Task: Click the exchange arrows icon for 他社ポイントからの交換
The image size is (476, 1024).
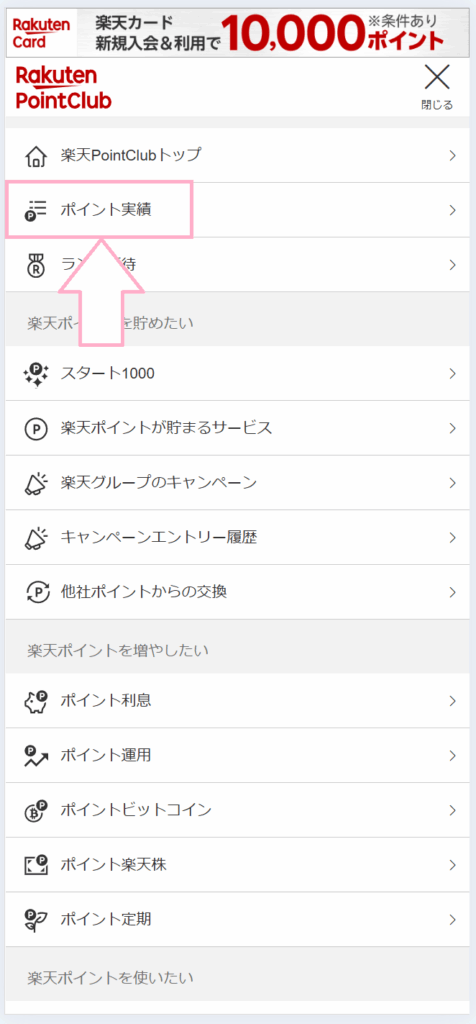Action: coord(37,592)
